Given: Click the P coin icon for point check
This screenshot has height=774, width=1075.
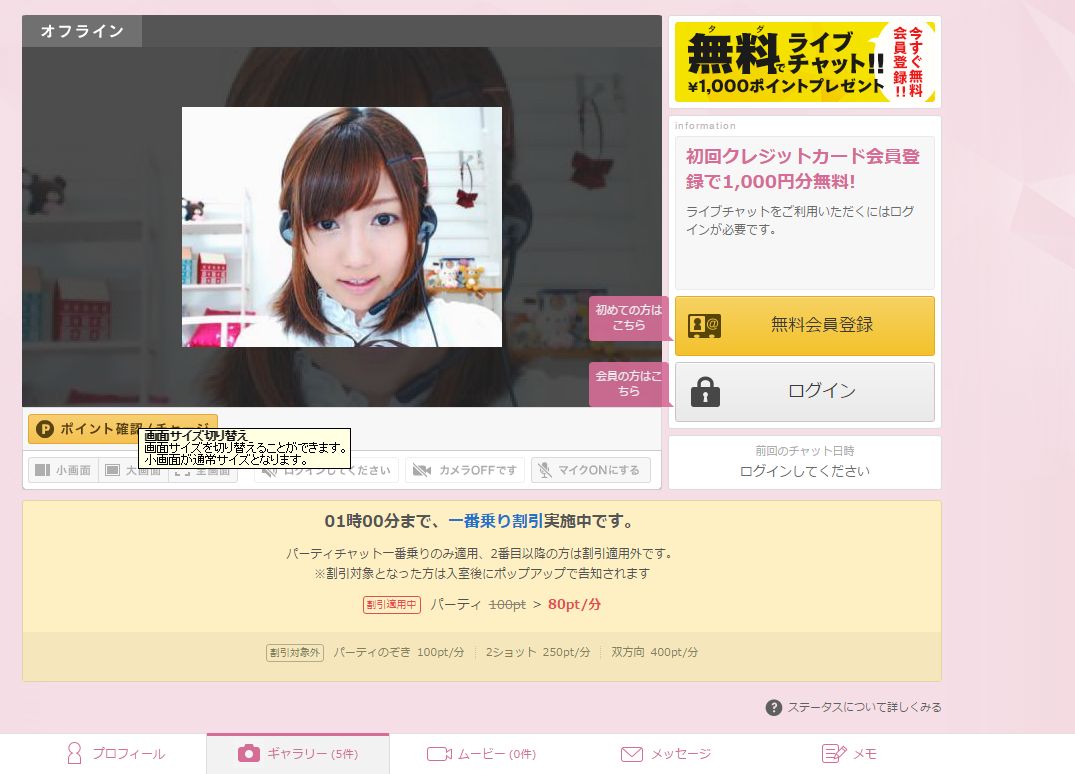Looking at the screenshot, I should (45, 429).
